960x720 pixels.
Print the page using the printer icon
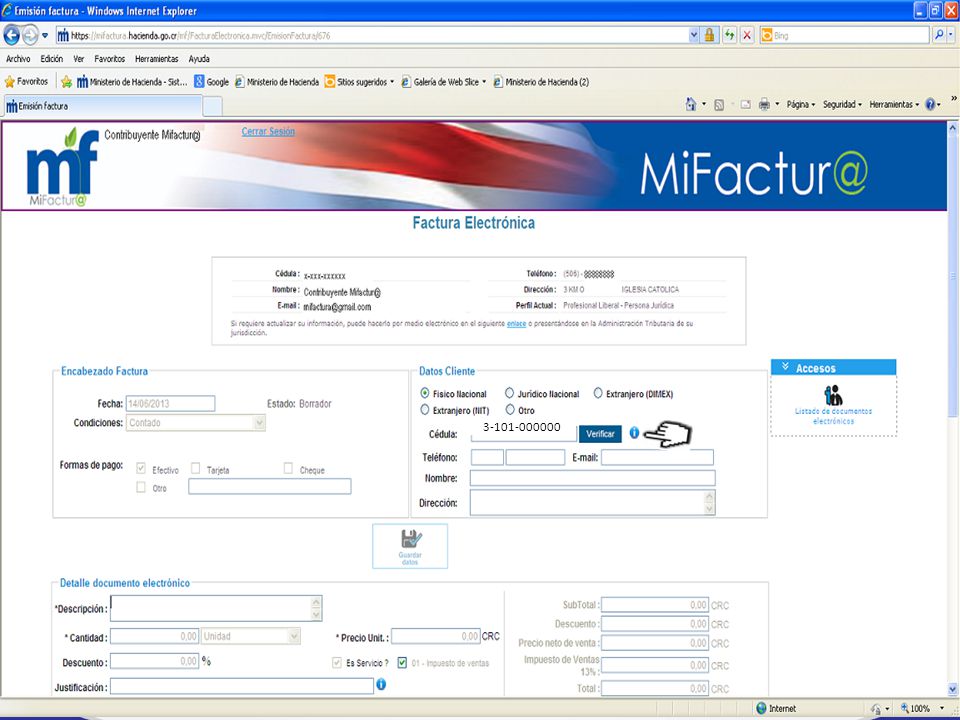(764, 105)
